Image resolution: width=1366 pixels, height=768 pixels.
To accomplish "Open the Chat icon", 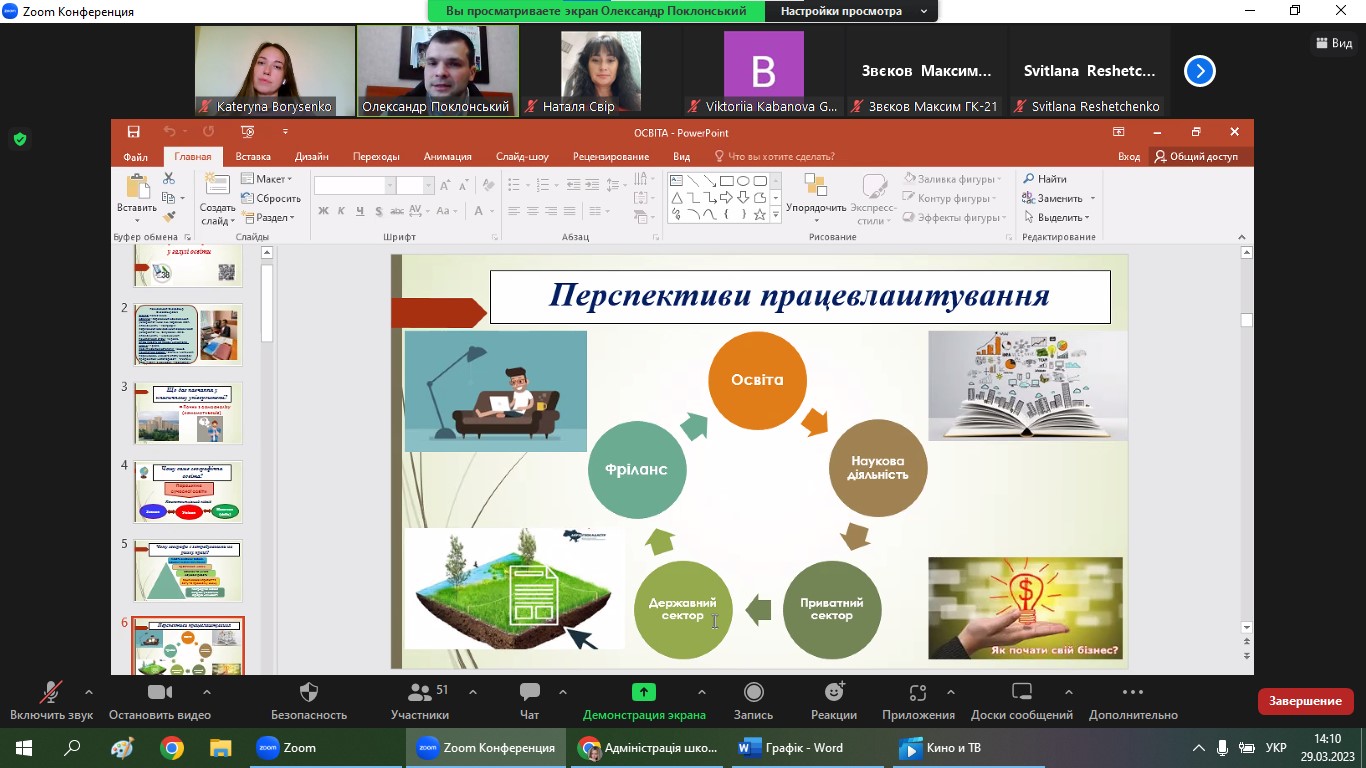I will [x=529, y=693].
